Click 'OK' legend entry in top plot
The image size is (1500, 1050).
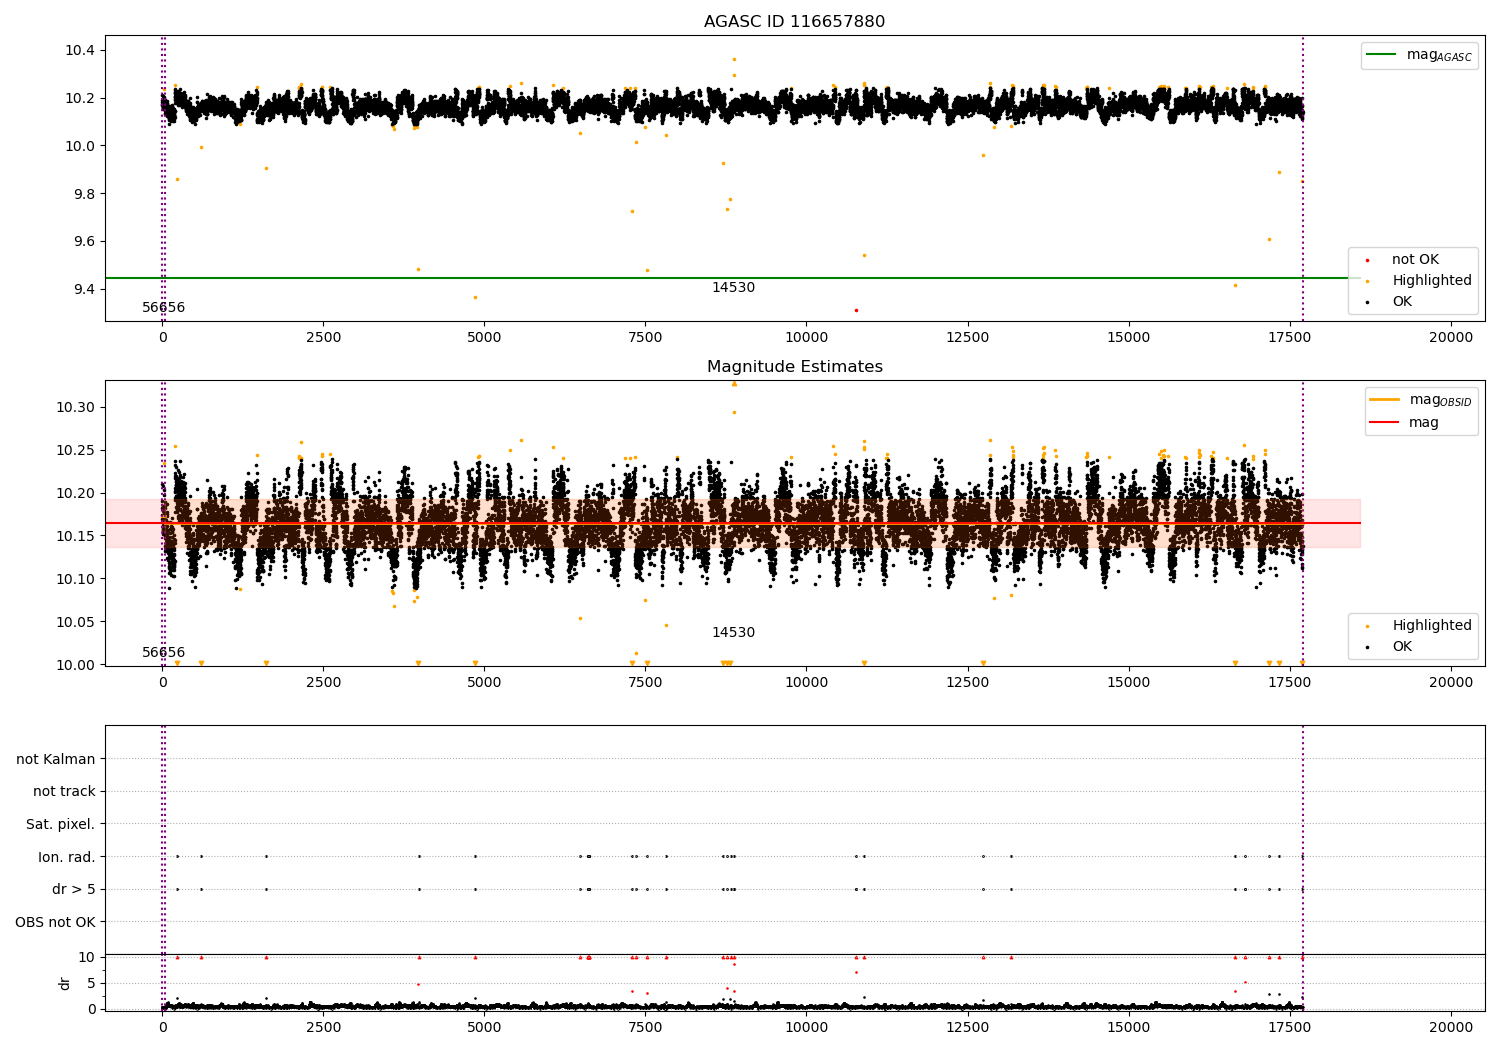[x=1402, y=302]
